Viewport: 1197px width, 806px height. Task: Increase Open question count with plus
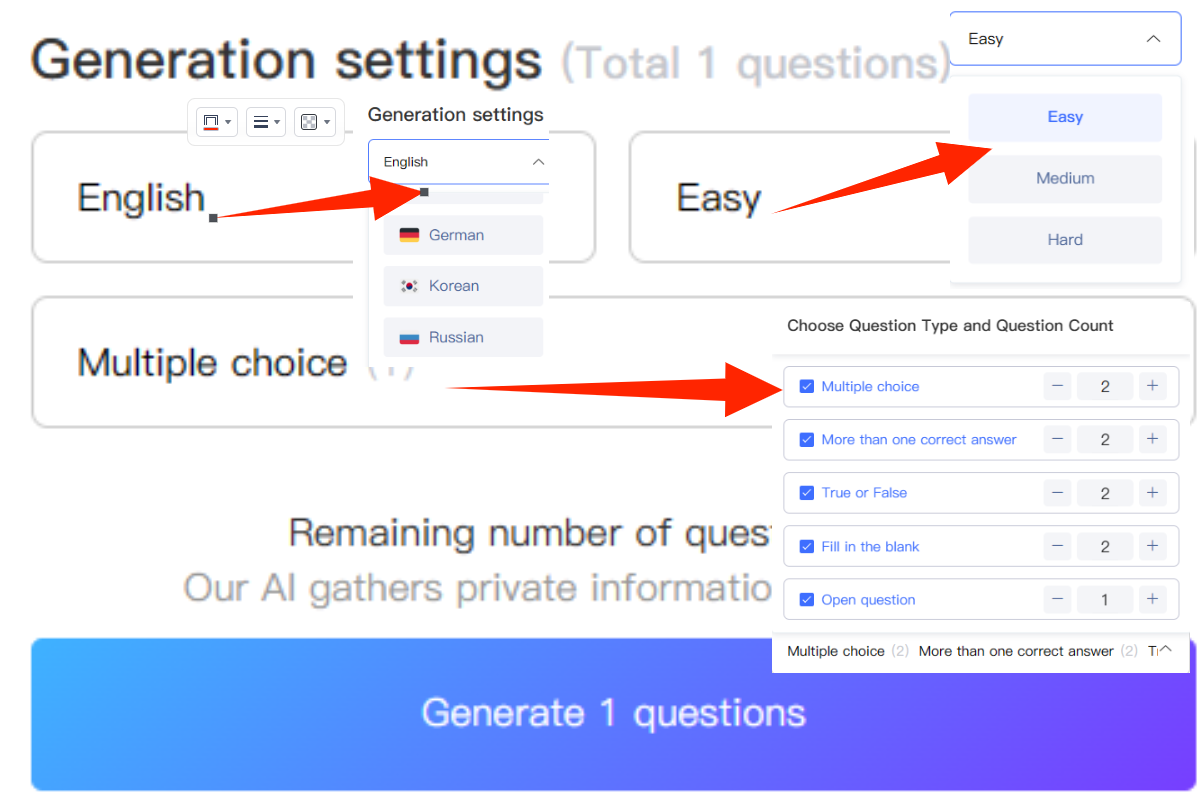tap(1152, 600)
